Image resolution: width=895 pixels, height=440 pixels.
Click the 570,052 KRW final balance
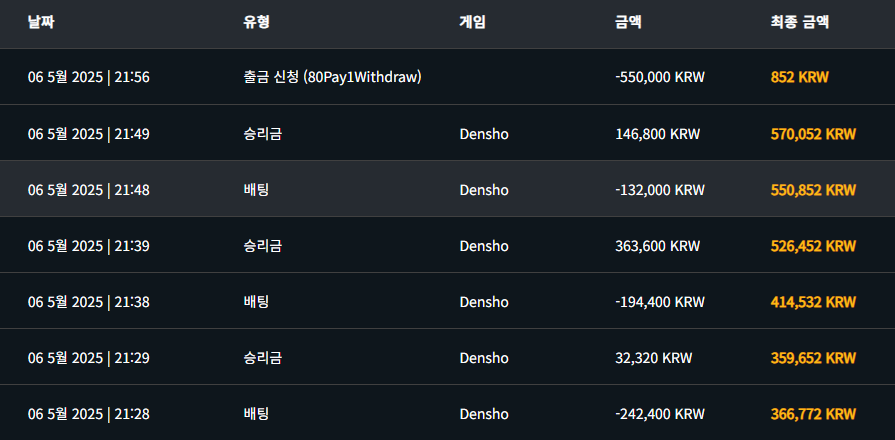click(813, 133)
